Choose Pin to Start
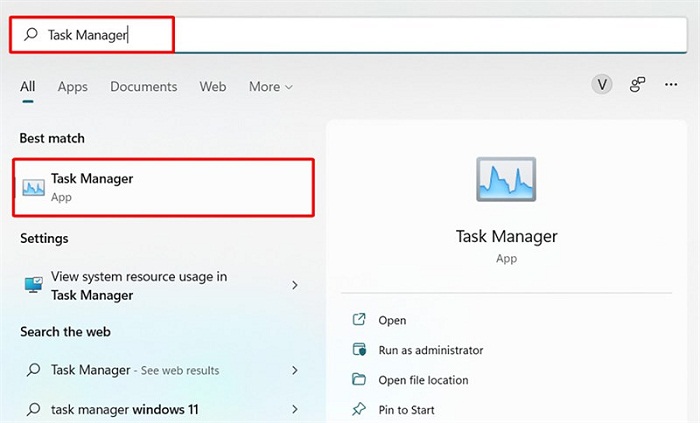 (x=406, y=410)
